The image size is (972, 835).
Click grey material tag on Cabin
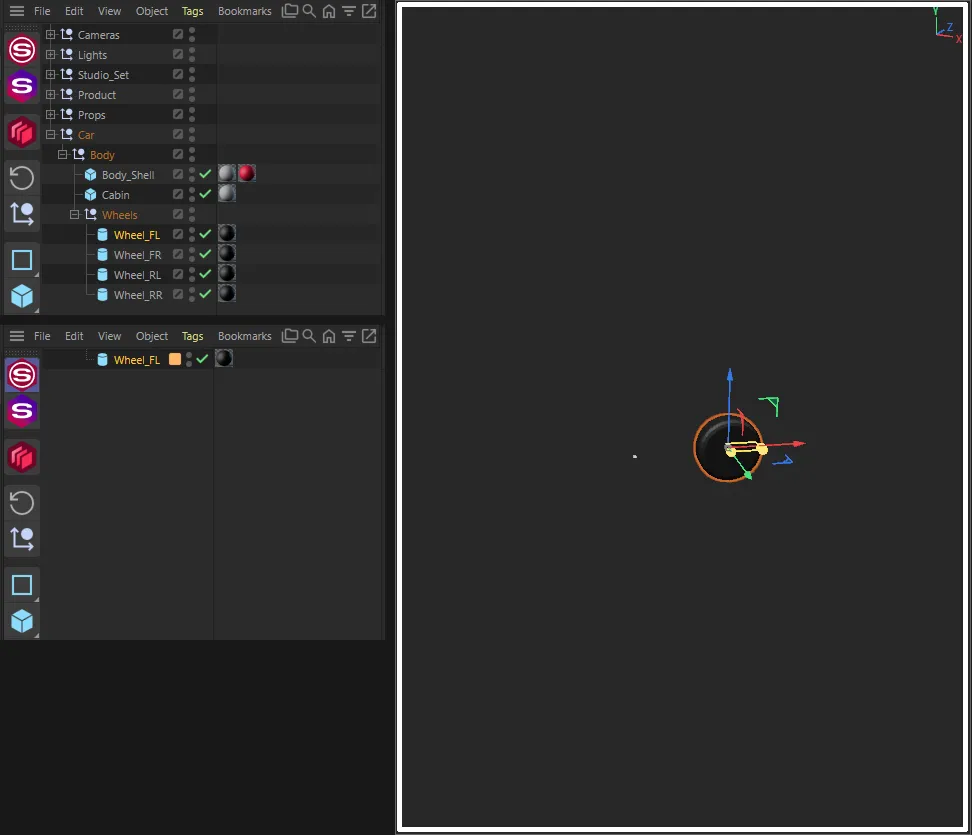pos(227,193)
